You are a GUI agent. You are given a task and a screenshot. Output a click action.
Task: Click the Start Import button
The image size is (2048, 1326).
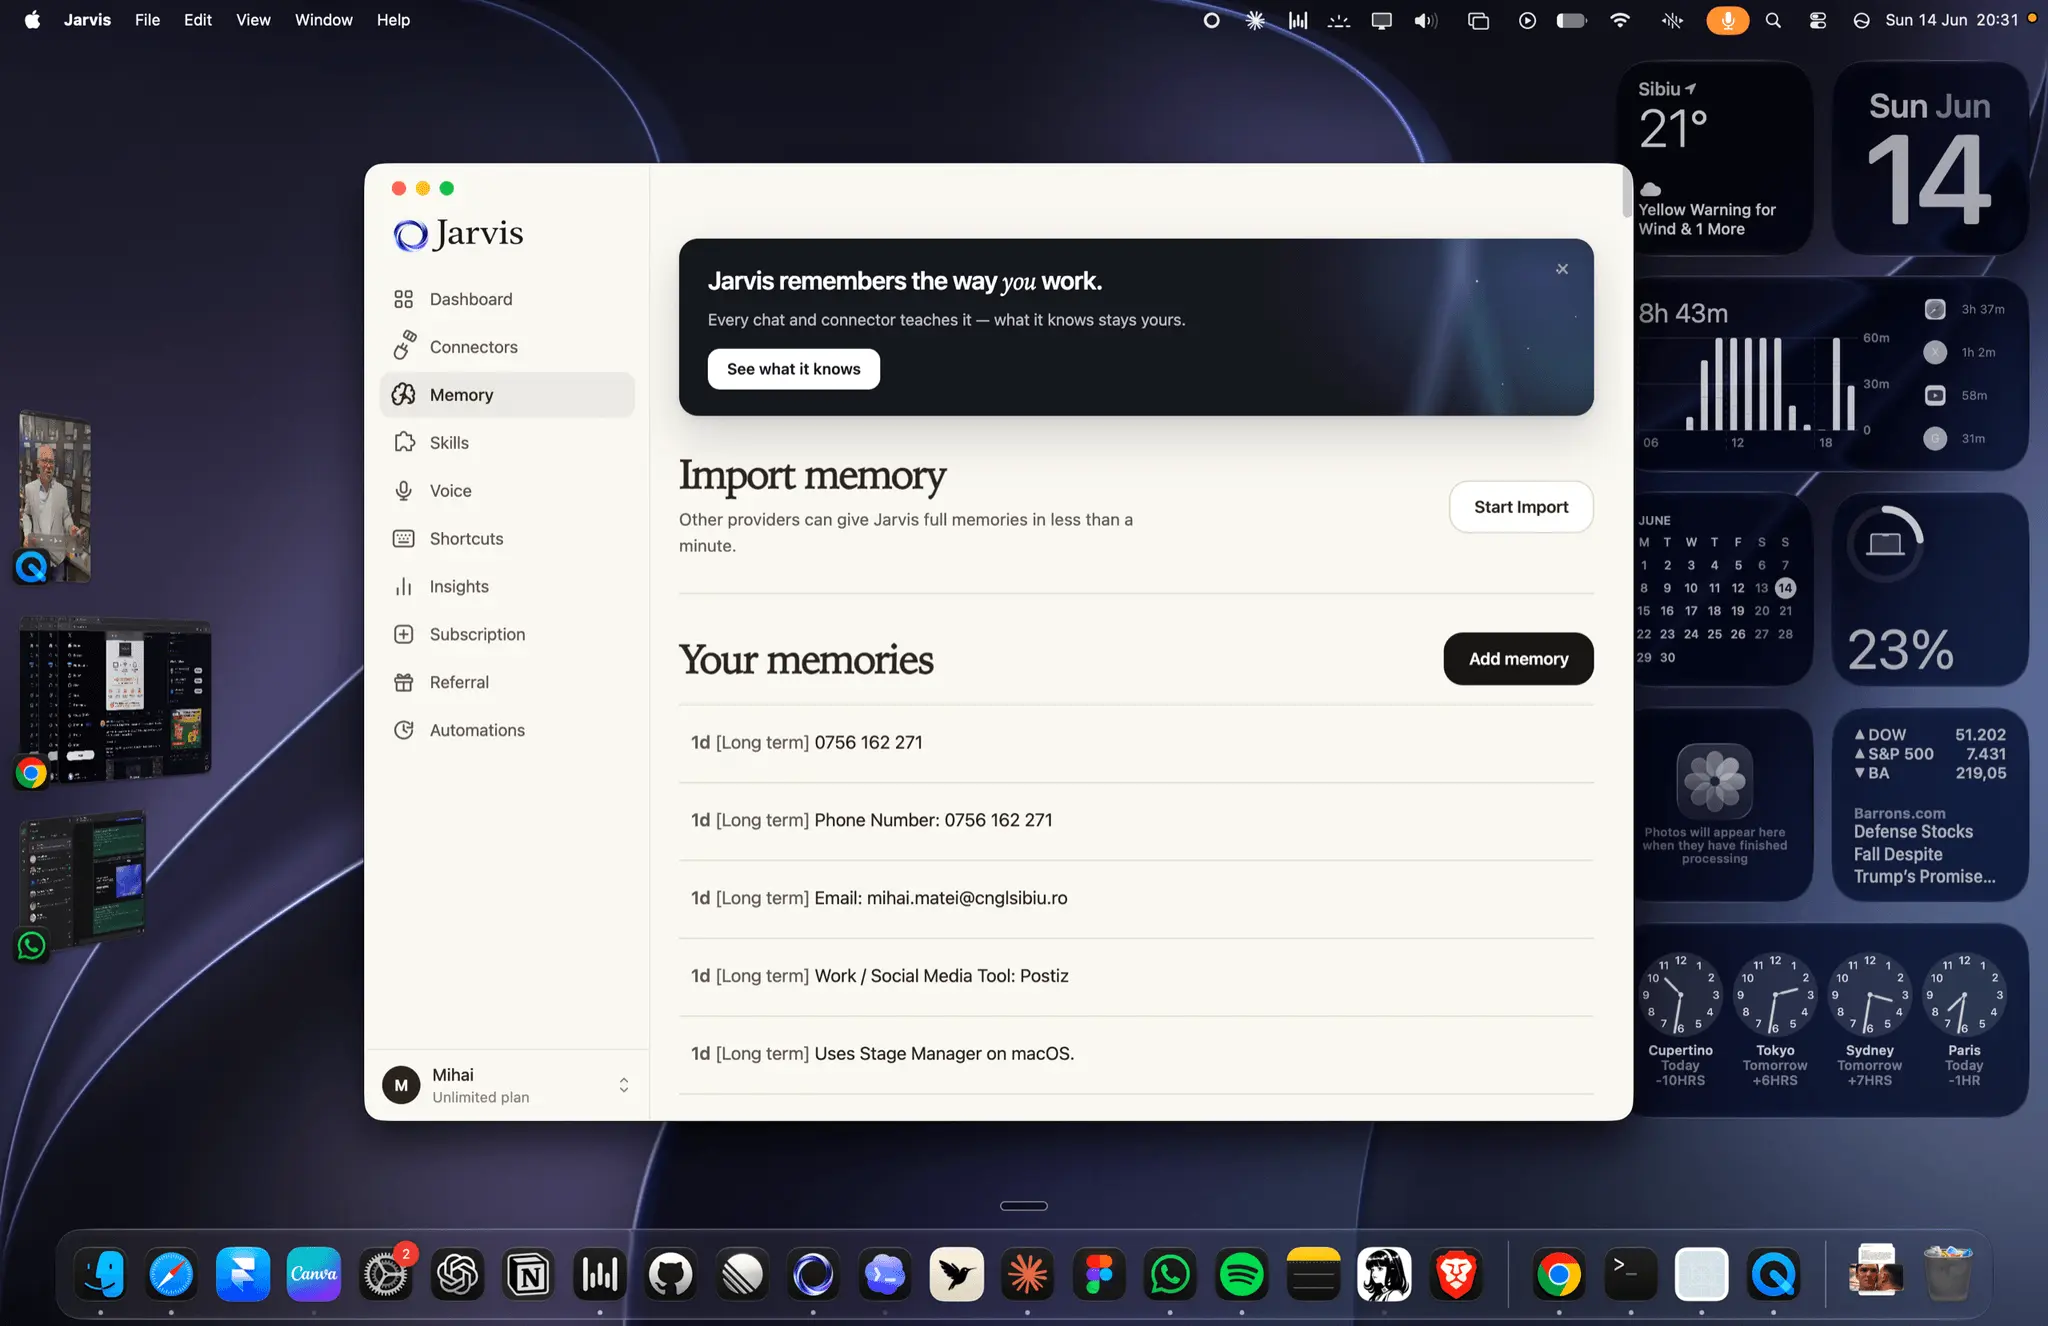coord(1521,507)
